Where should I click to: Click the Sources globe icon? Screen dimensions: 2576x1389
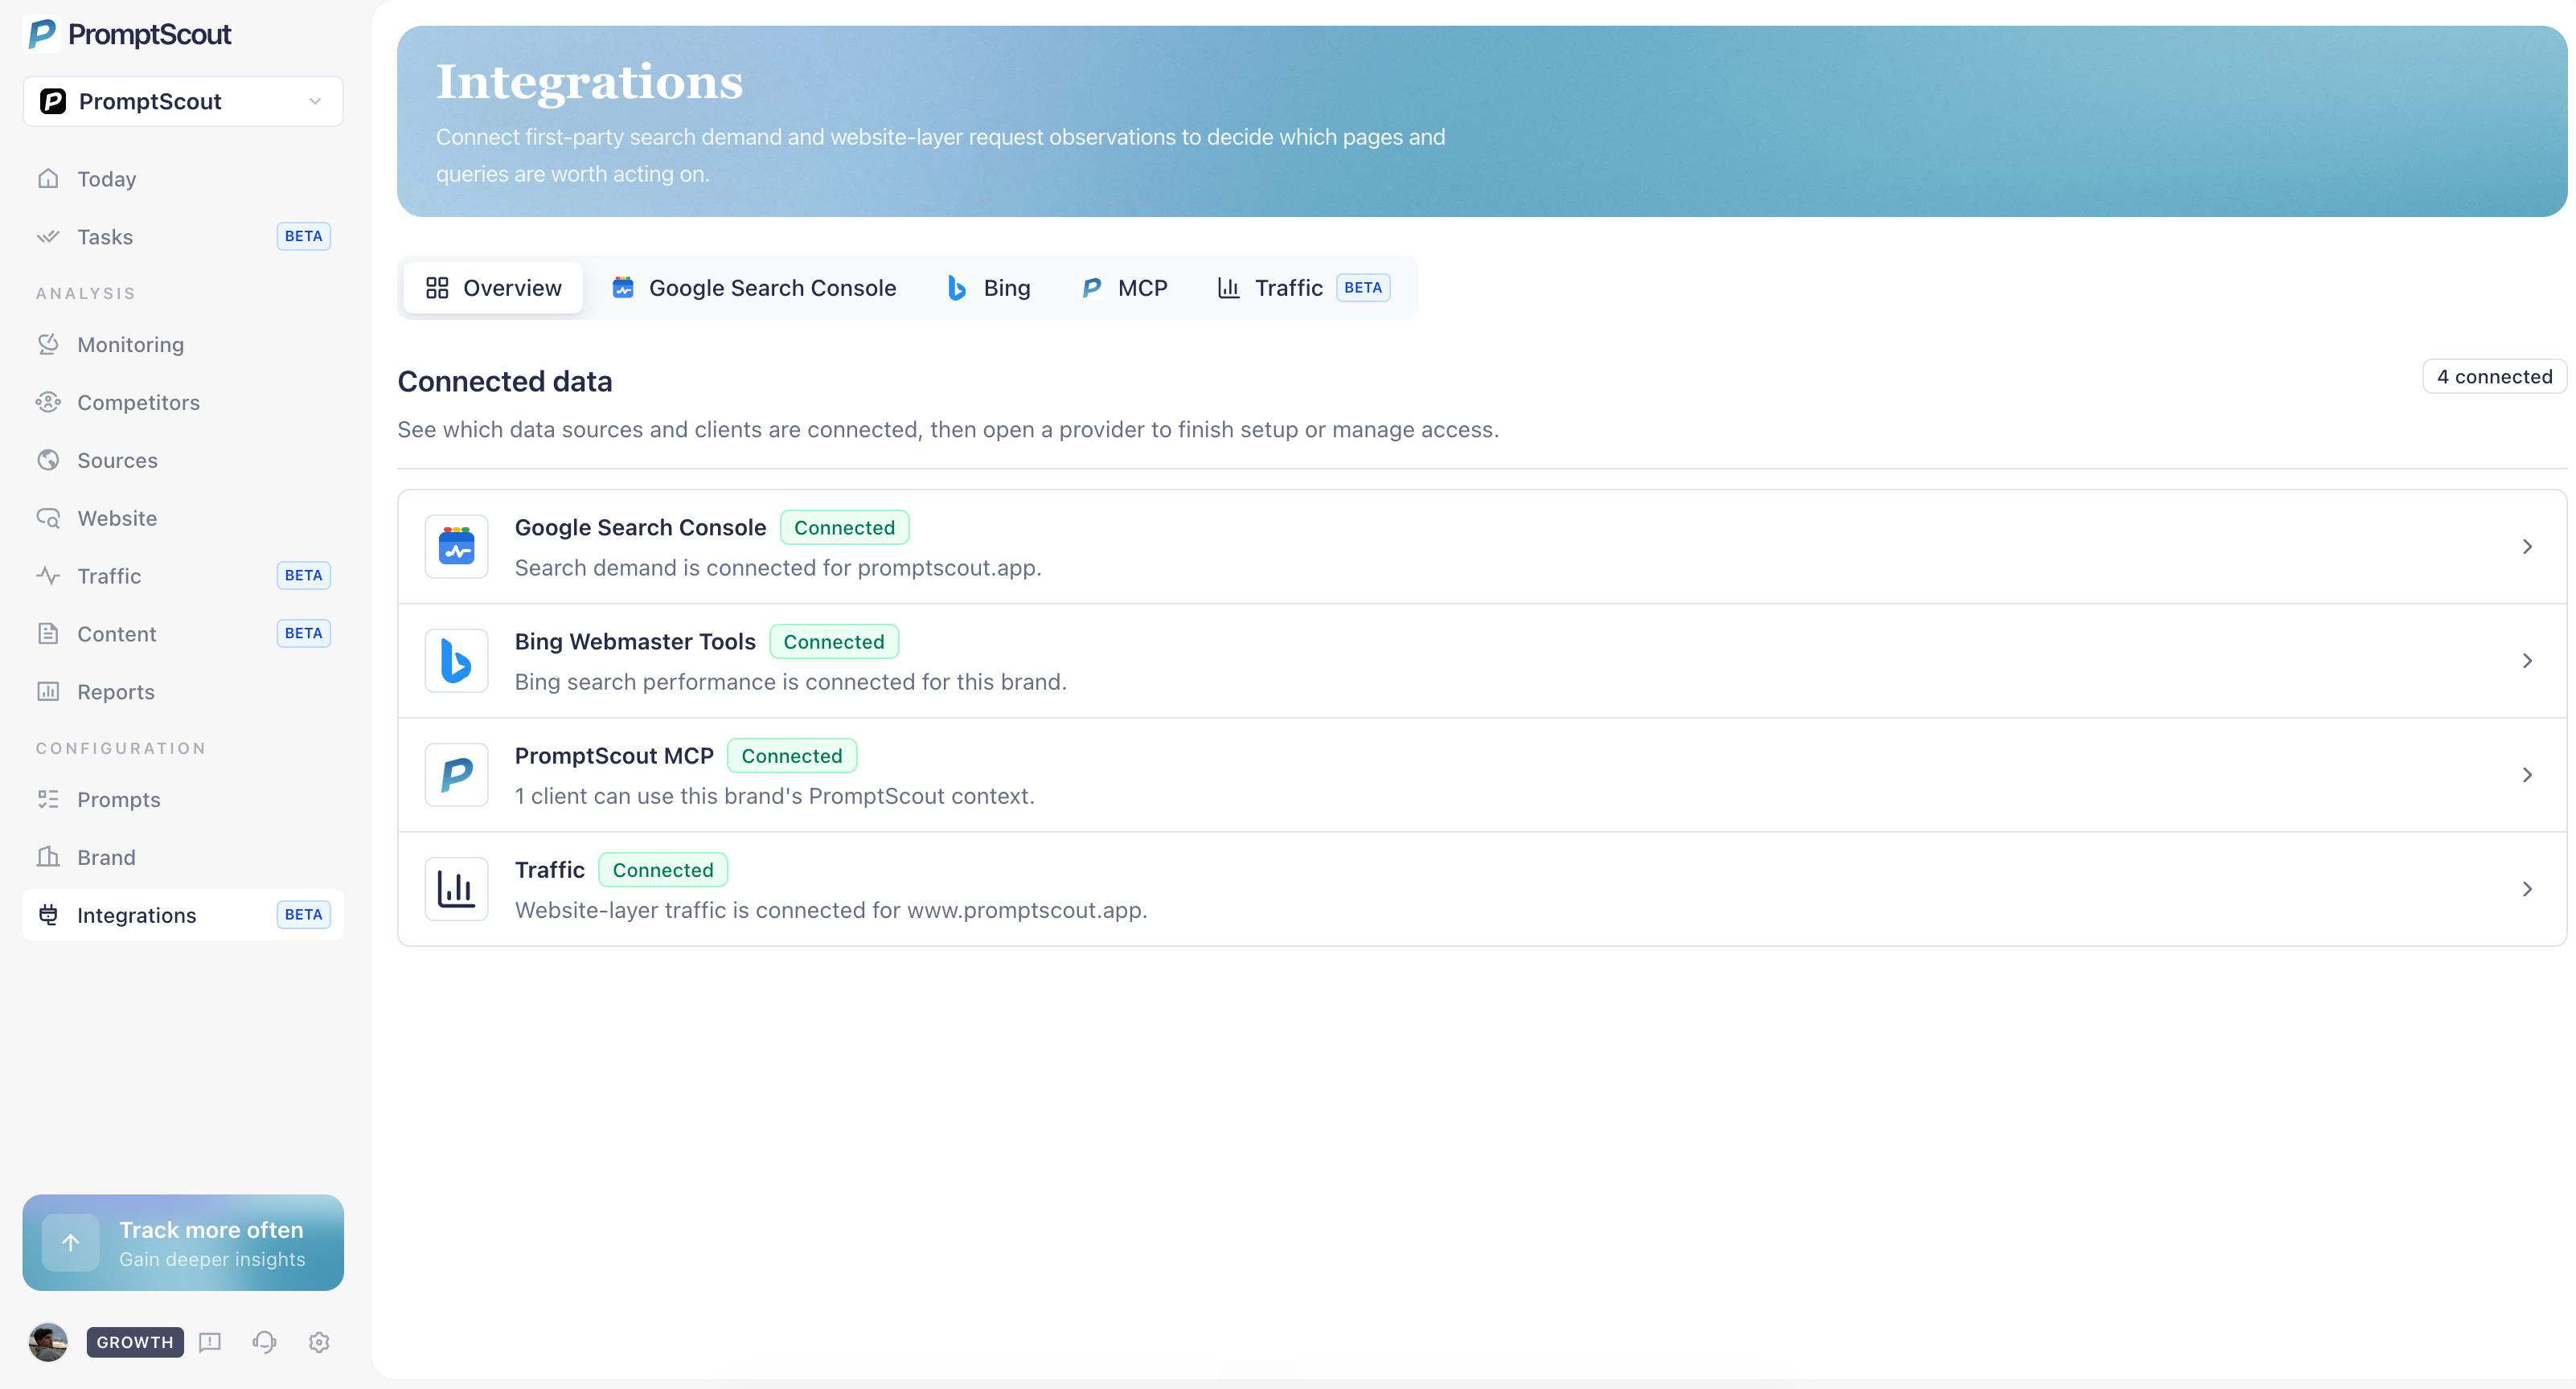[48, 460]
